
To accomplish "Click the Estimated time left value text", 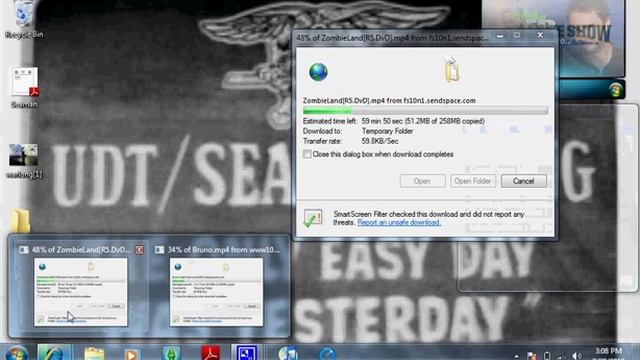I will (x=423, y=121).
